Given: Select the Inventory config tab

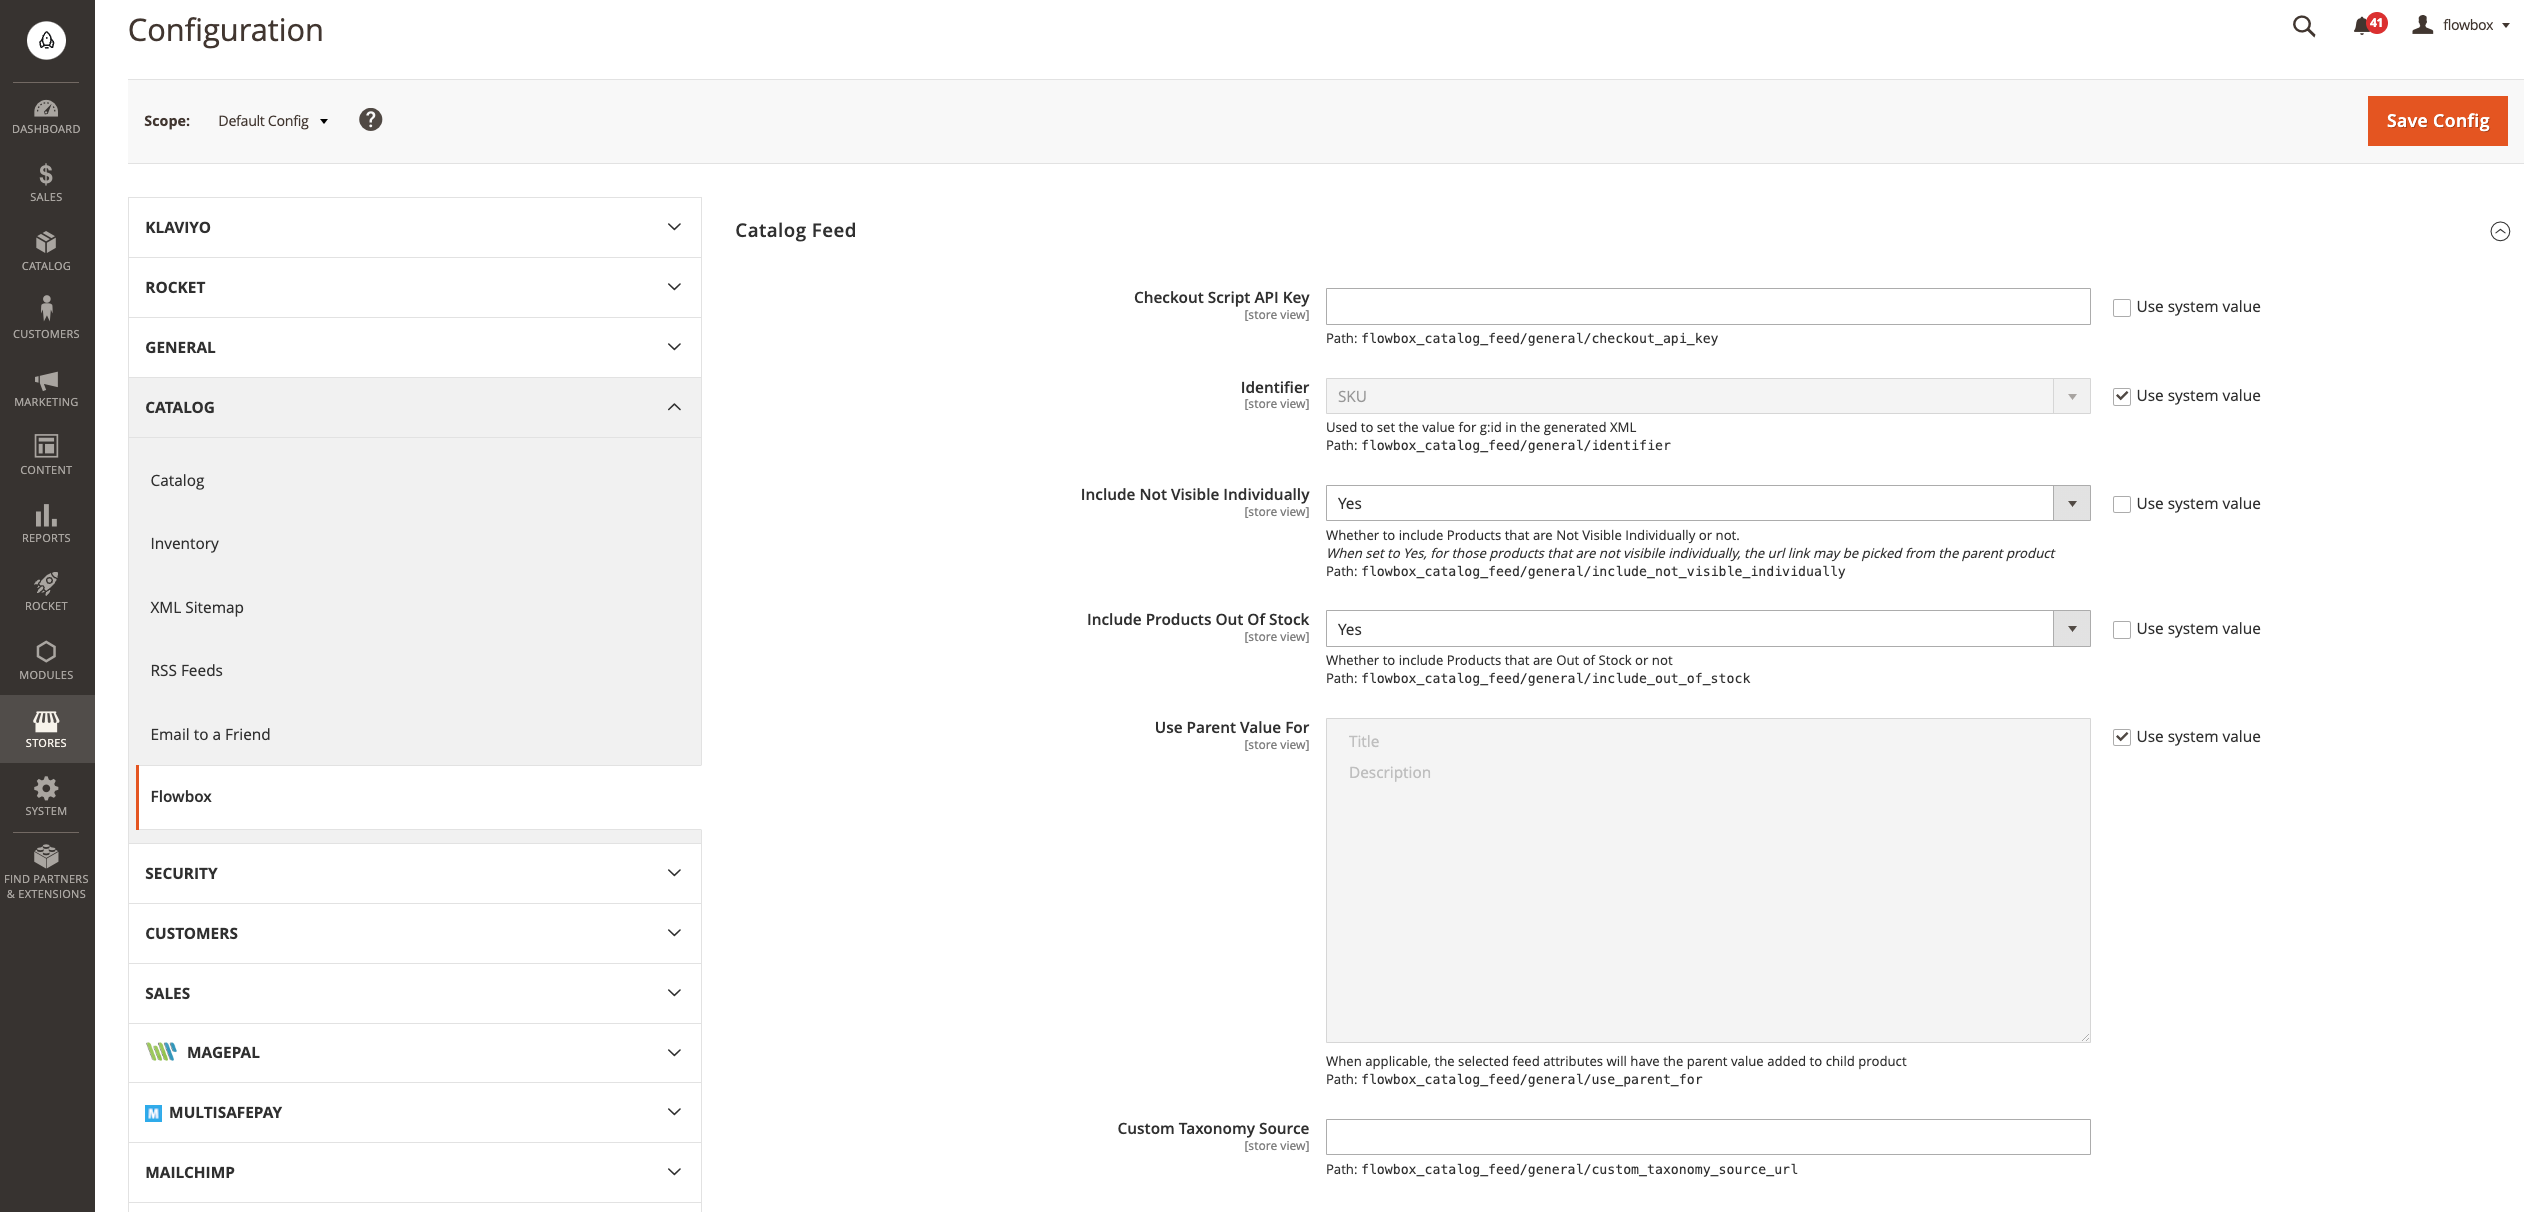Looking at the screenshot, I should tap(184, 544).
